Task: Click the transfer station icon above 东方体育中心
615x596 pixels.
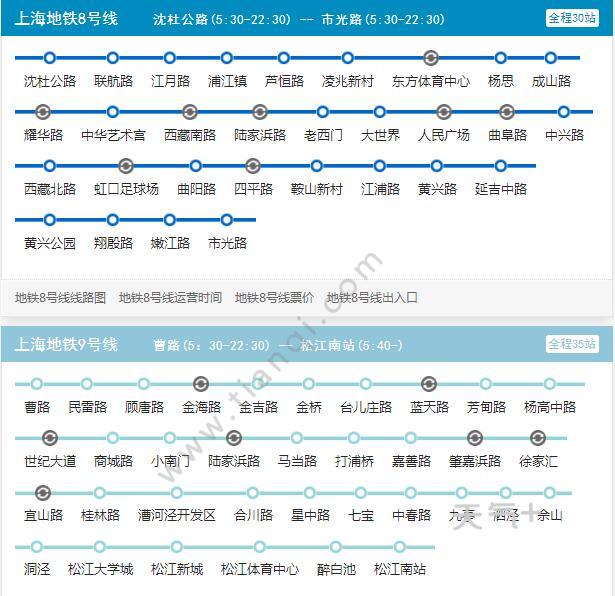Action: pyautogui.click(x=431, y=58)
